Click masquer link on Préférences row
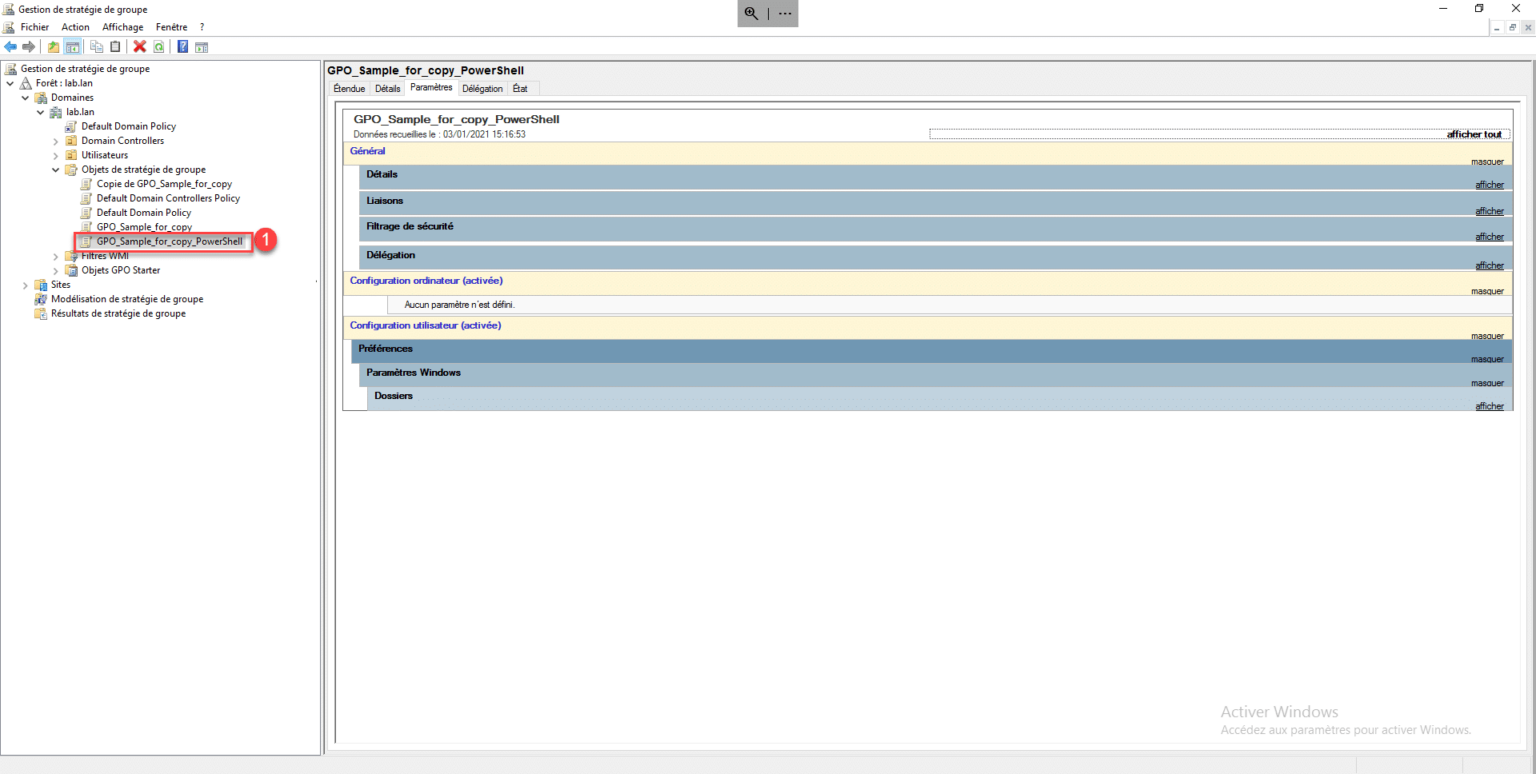1536x774 pixels. 1487,359
